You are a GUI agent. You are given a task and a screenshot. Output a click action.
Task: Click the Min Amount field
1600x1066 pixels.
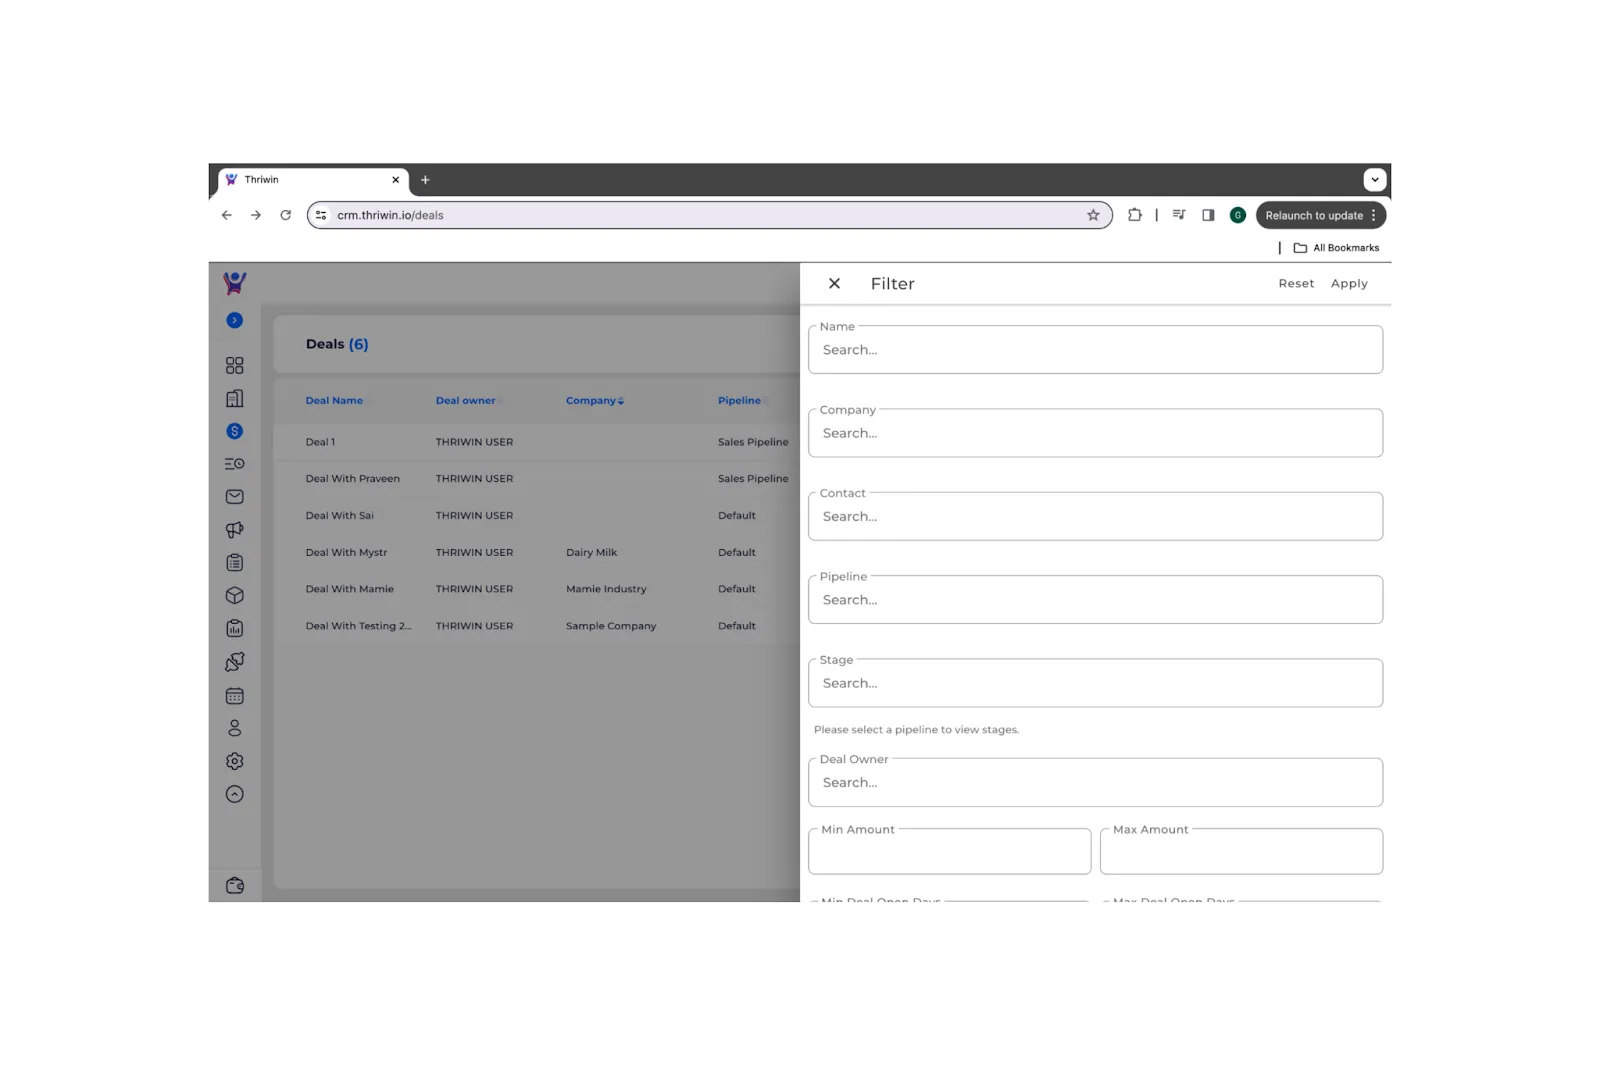pyautogui.click(x=950, y=852)
